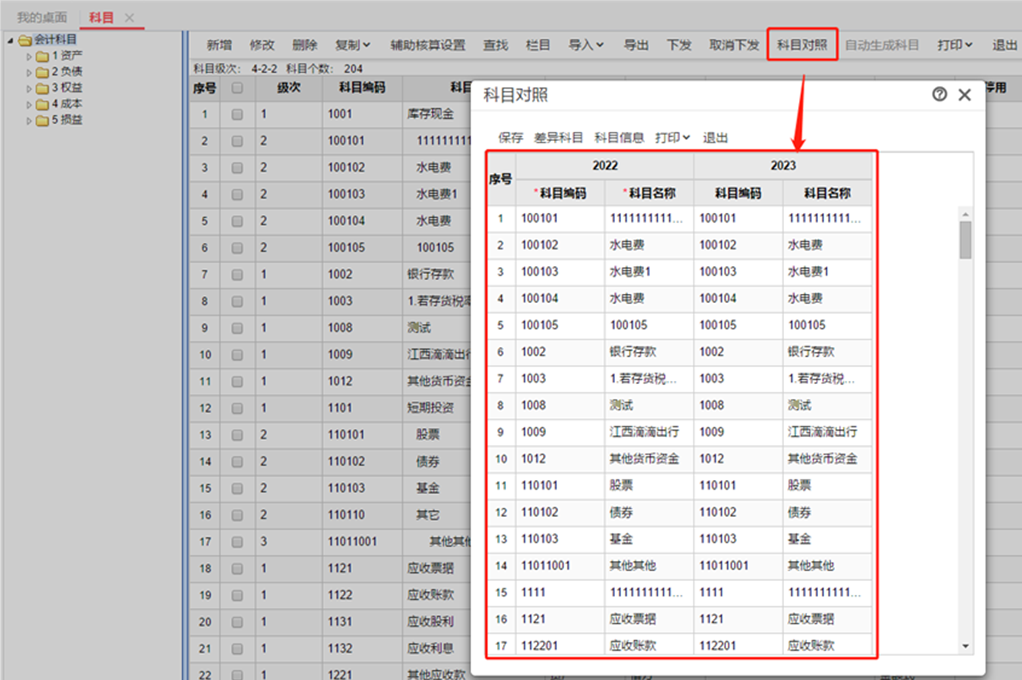Image resolution: width=1022 pixels, height=680 pixels.
Task: Click the 新增 toolbar button
Action: [219, 45]
